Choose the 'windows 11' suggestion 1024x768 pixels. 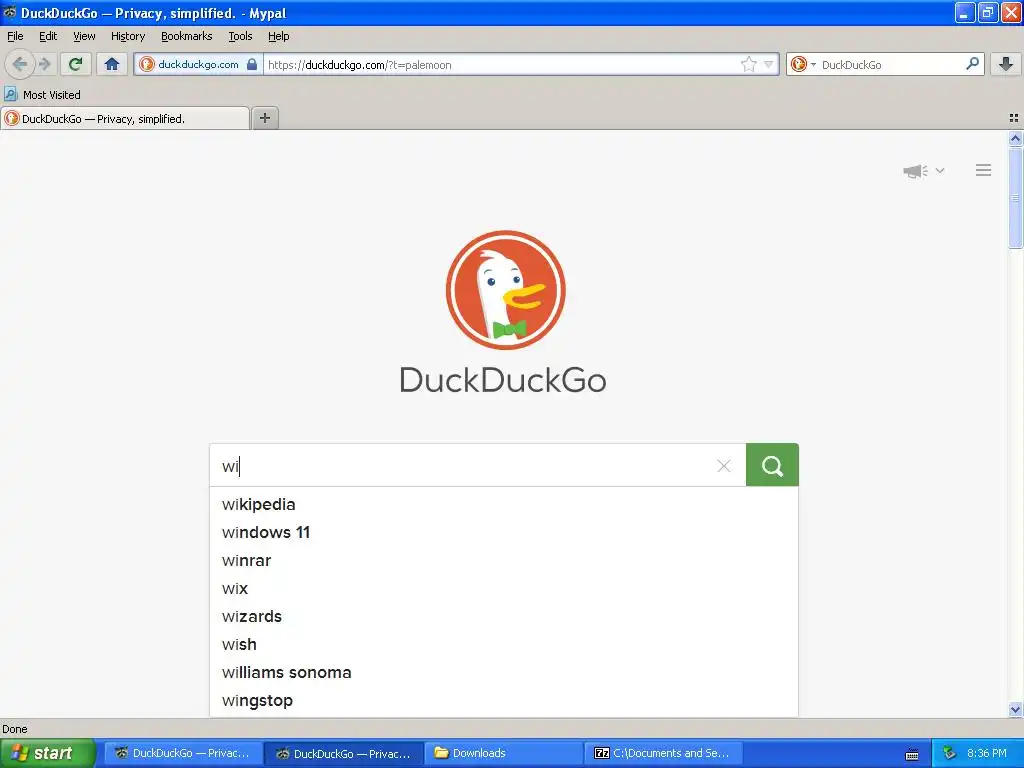tap(504, 532)
